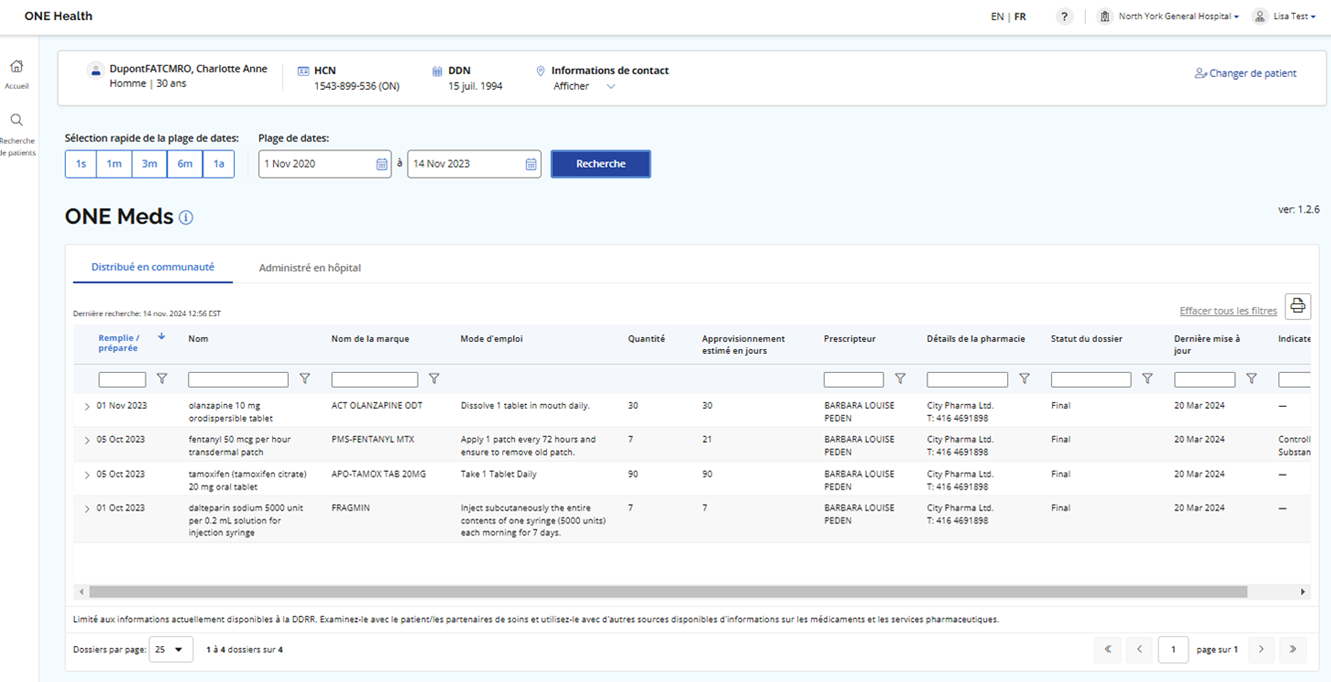The width and height of the screenshot is (1331, 682).
Task: Select the 6m quick date range
Action: [185, 164]
